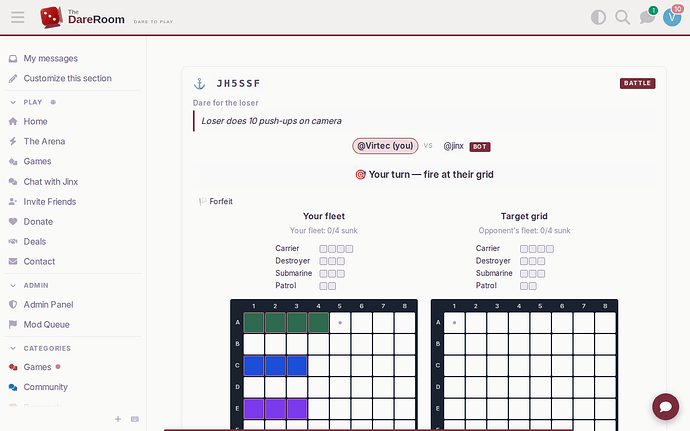690x431 pixels.
Task: Click the red icon beside Games category
Action: point(13,367)
